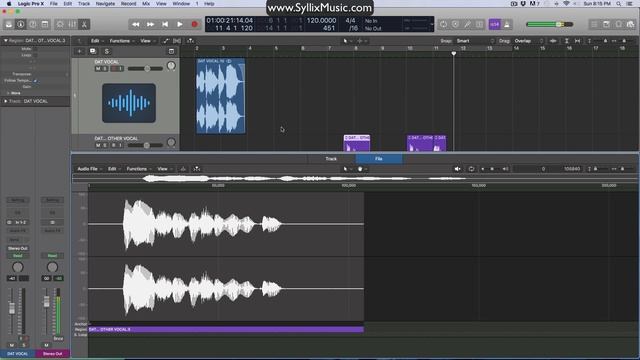Open the media Browsers icon
The width and height of the screenshot is (640, 360).
631,24
